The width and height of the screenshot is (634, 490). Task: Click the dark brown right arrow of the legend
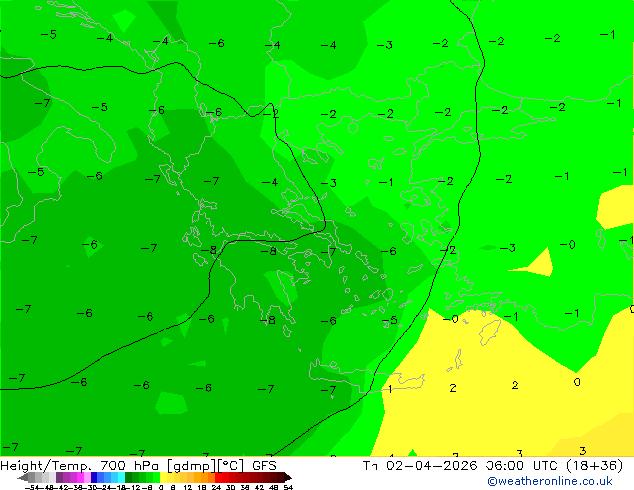point(288,477)
